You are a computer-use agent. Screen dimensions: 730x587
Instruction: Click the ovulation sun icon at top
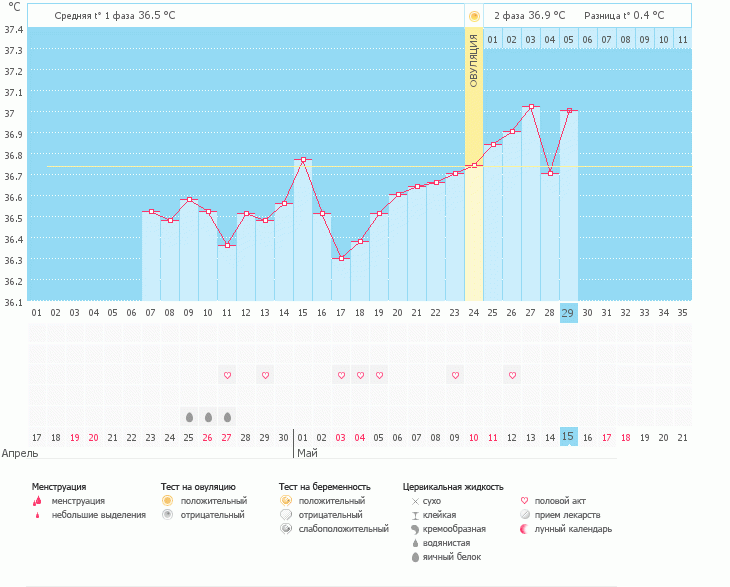[x=474, y=16]
